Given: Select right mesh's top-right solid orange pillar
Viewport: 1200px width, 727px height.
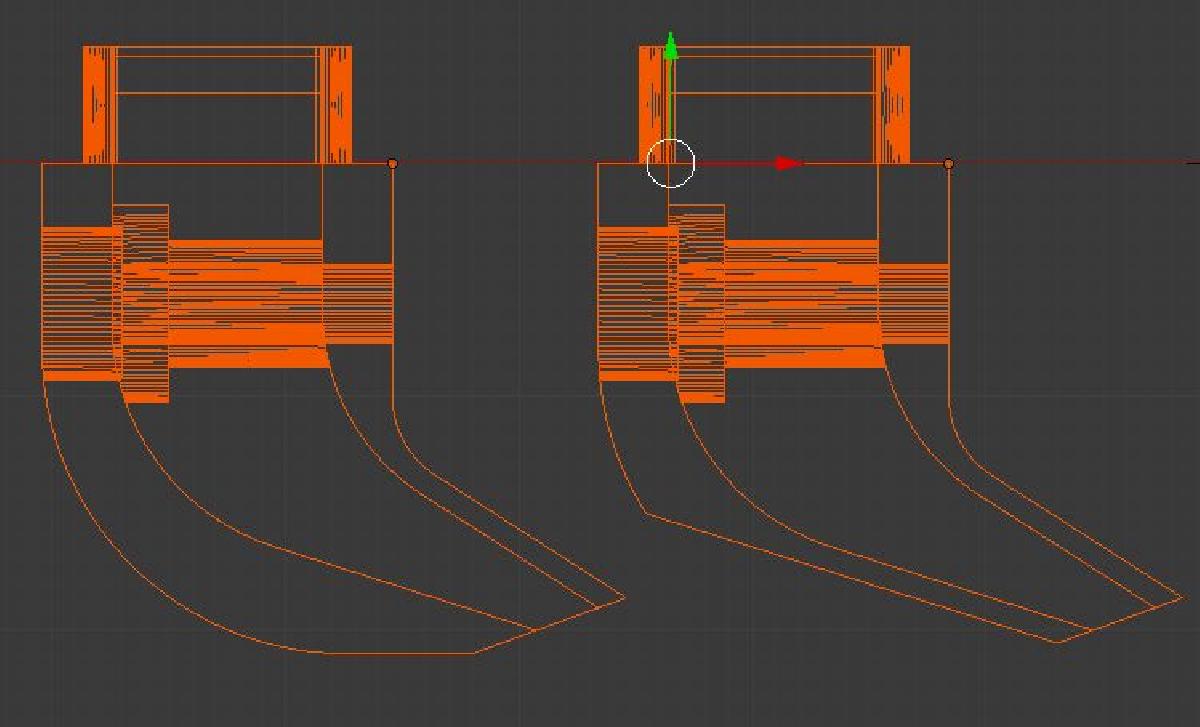Looking at the screenshot, I should click(x=894, y=104).
